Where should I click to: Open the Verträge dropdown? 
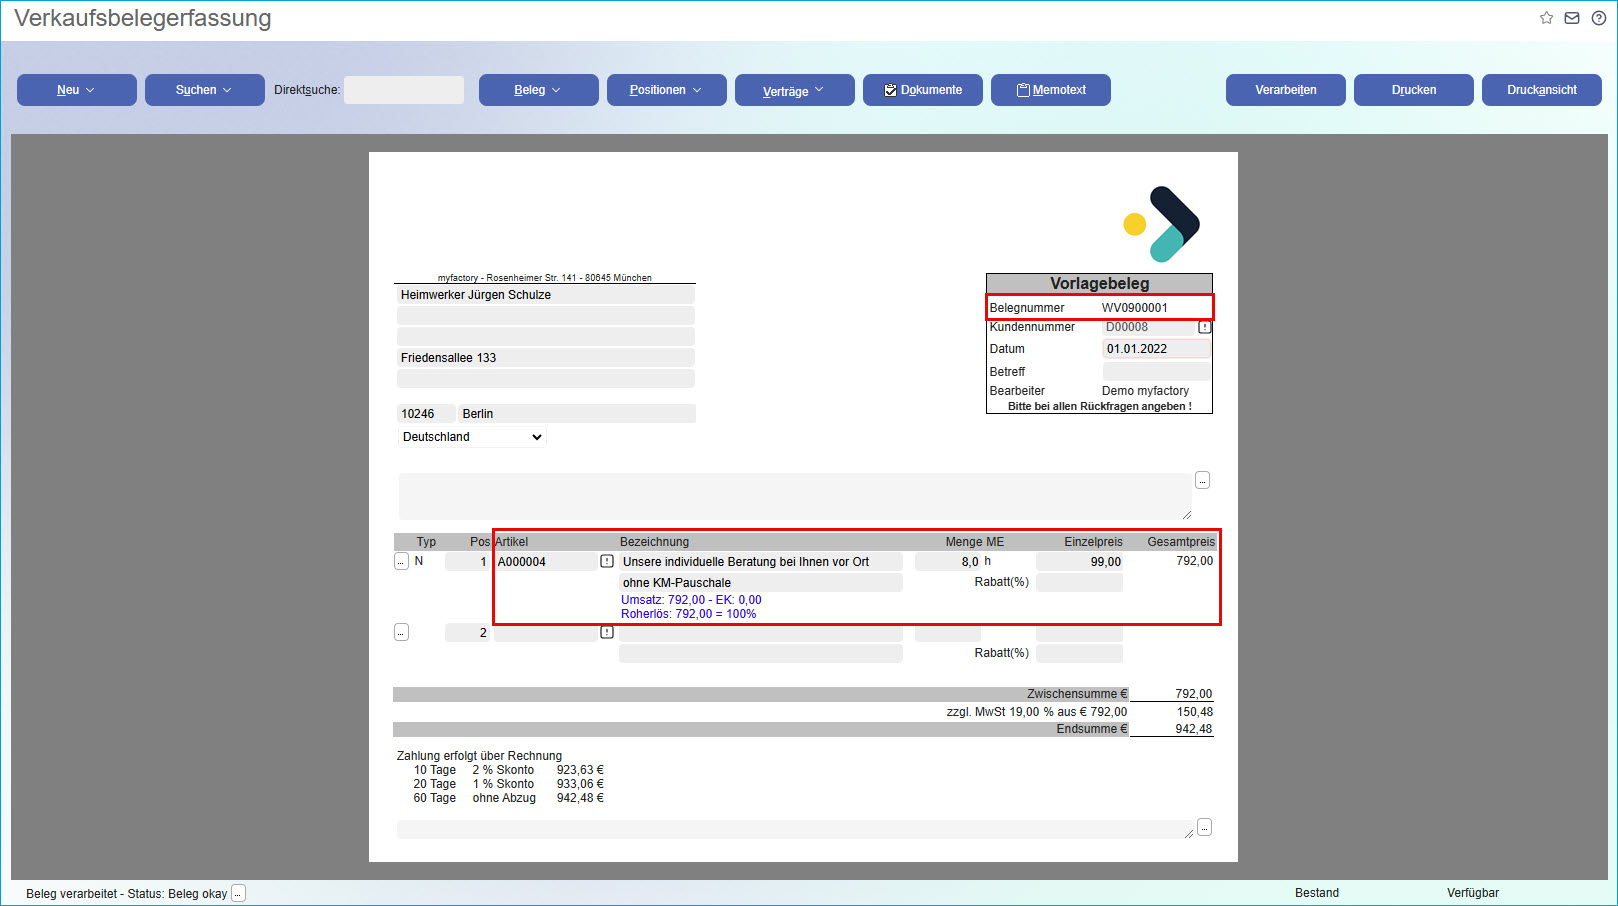795,90
